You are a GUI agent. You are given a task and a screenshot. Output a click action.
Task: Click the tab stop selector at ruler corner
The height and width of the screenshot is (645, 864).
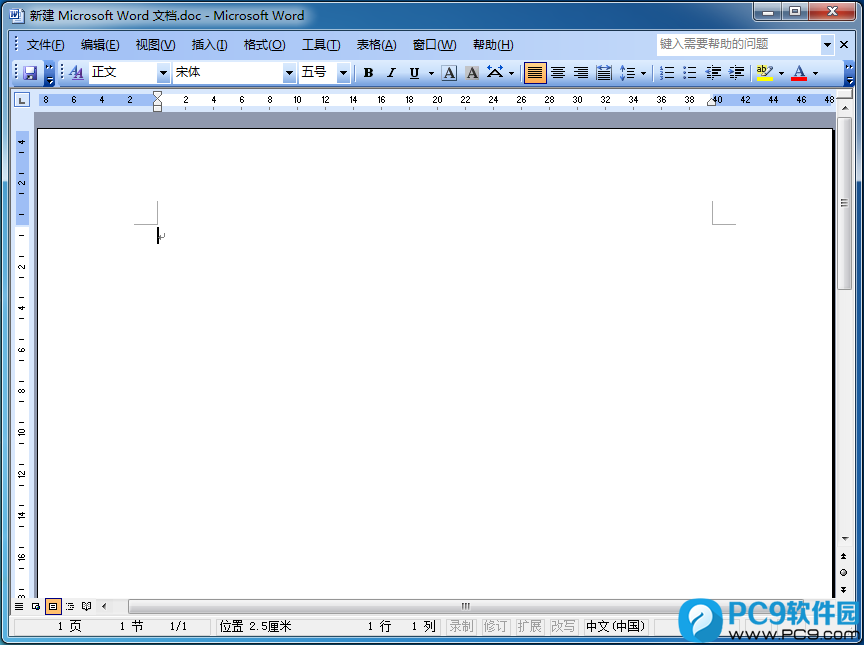click(21, 100)
